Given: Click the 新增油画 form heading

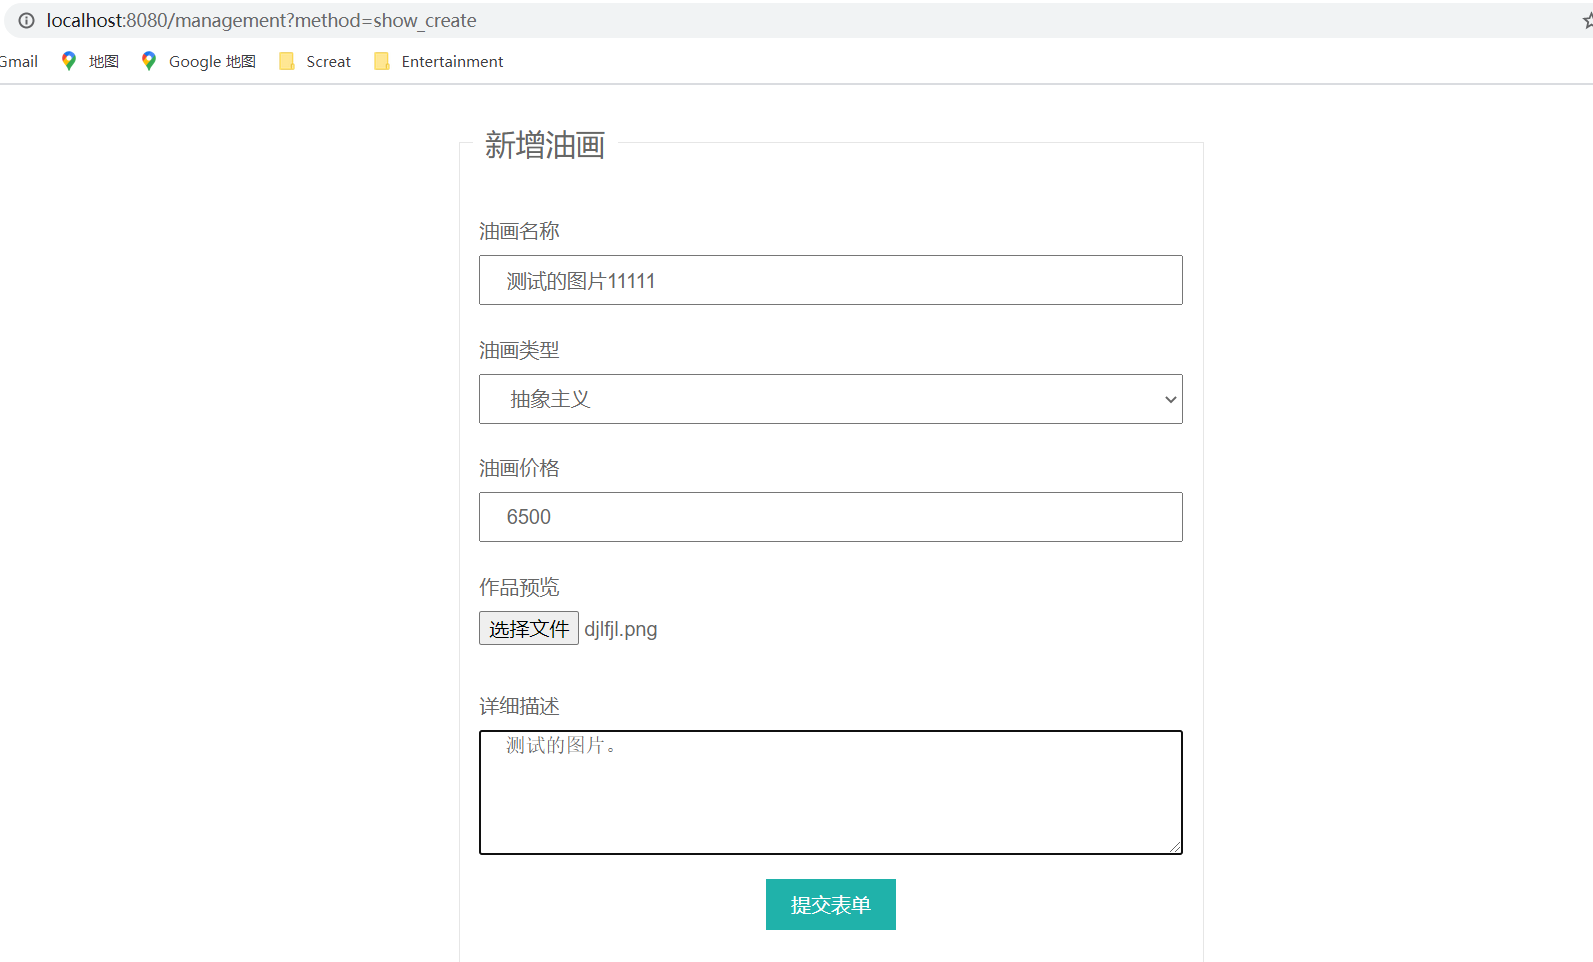Looking at the screenshot, I should click(x=545, y=145).
